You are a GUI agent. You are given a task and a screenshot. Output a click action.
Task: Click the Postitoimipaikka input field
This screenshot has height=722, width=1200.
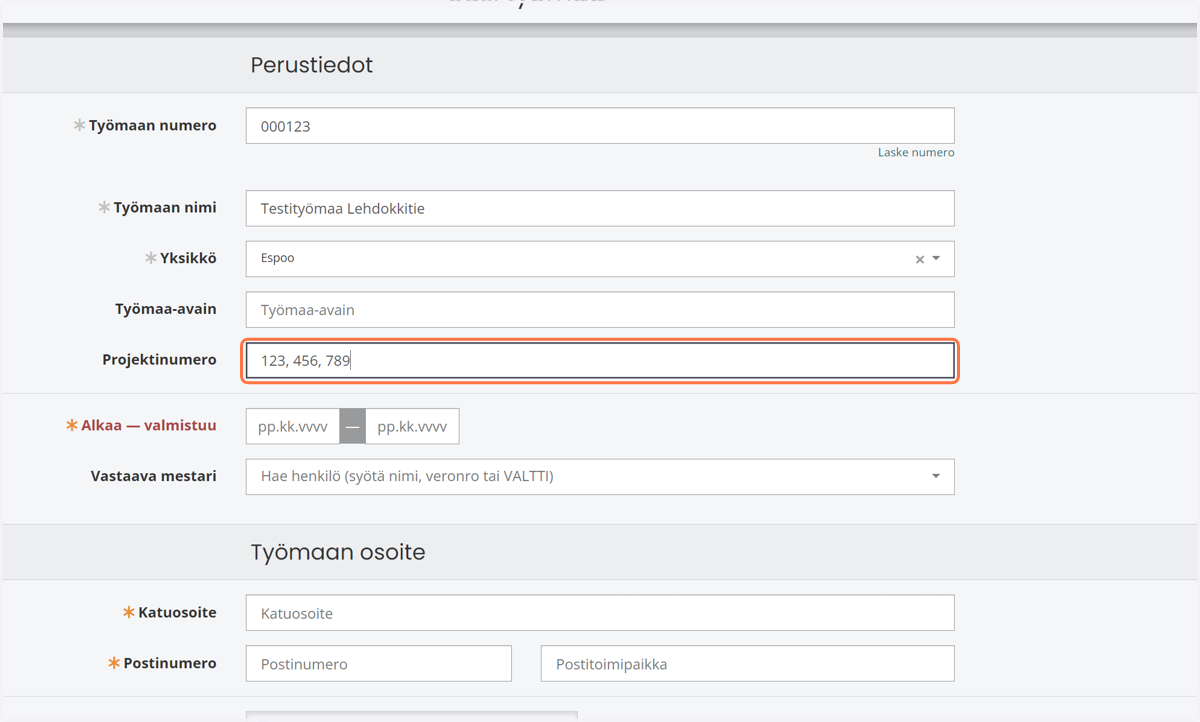pyautogui.click(x=748, y=664)
